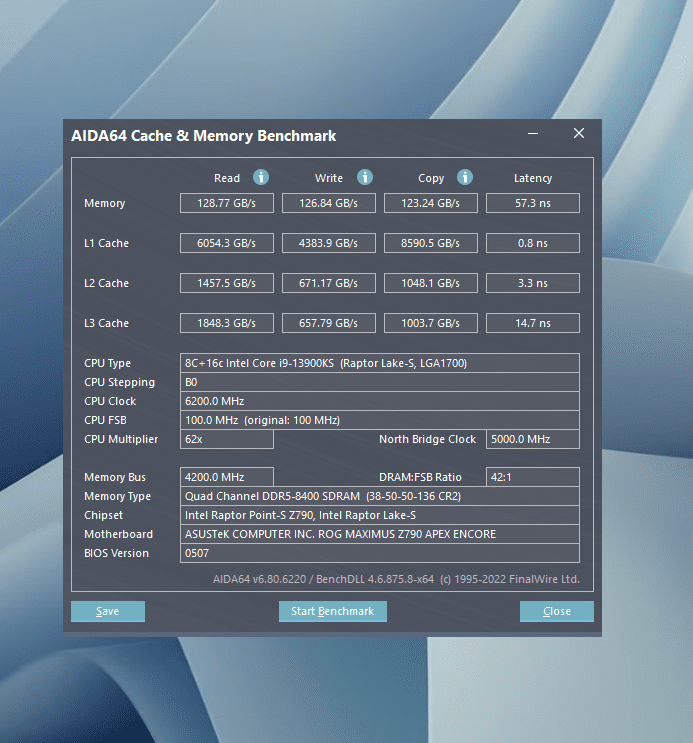The image size is (693, 743).
Task: Click the Memory Bus label
Action: point(115,477)
